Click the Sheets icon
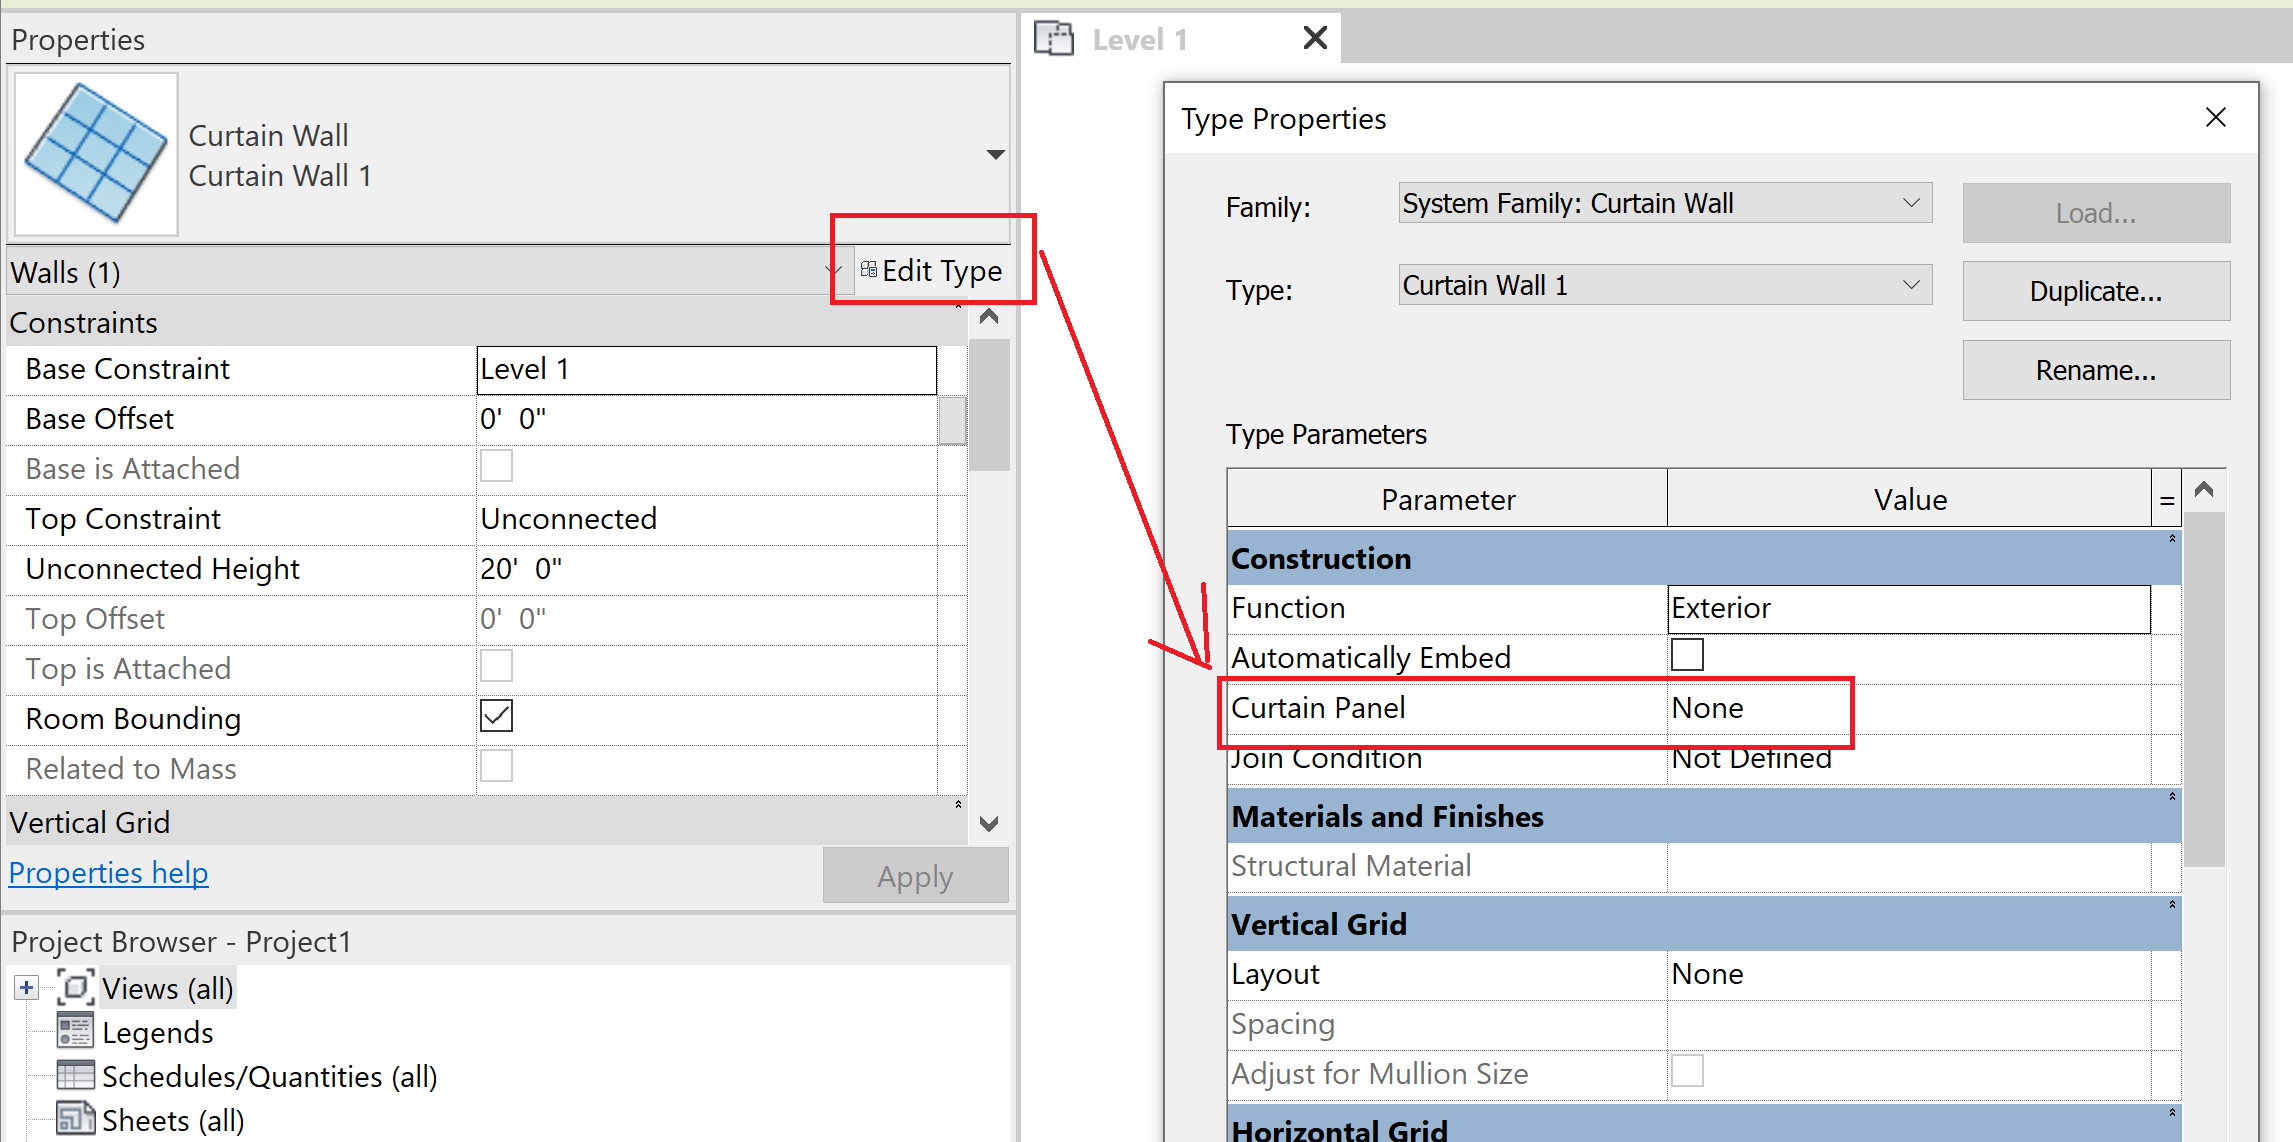Image resolution: width=2293 pixels, height=1142 pixels. click(x=74, y=1119)
